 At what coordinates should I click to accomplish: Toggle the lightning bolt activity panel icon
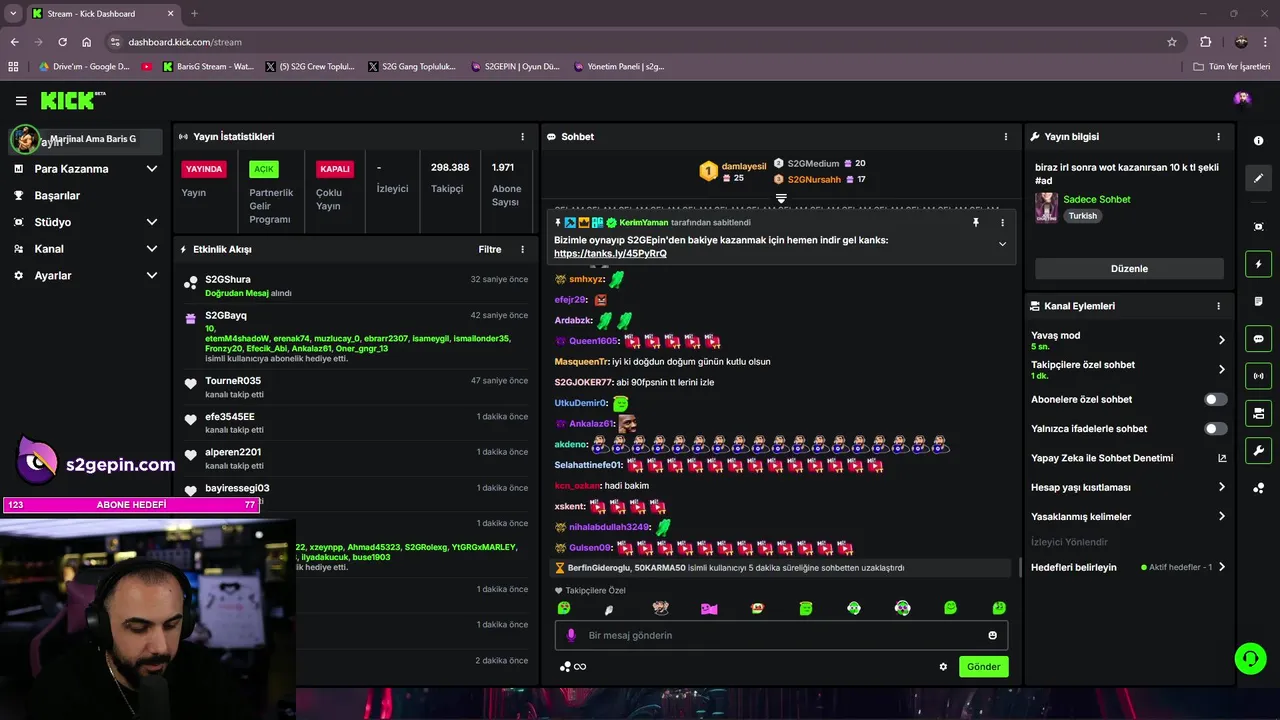click(x=1259, y=264)
